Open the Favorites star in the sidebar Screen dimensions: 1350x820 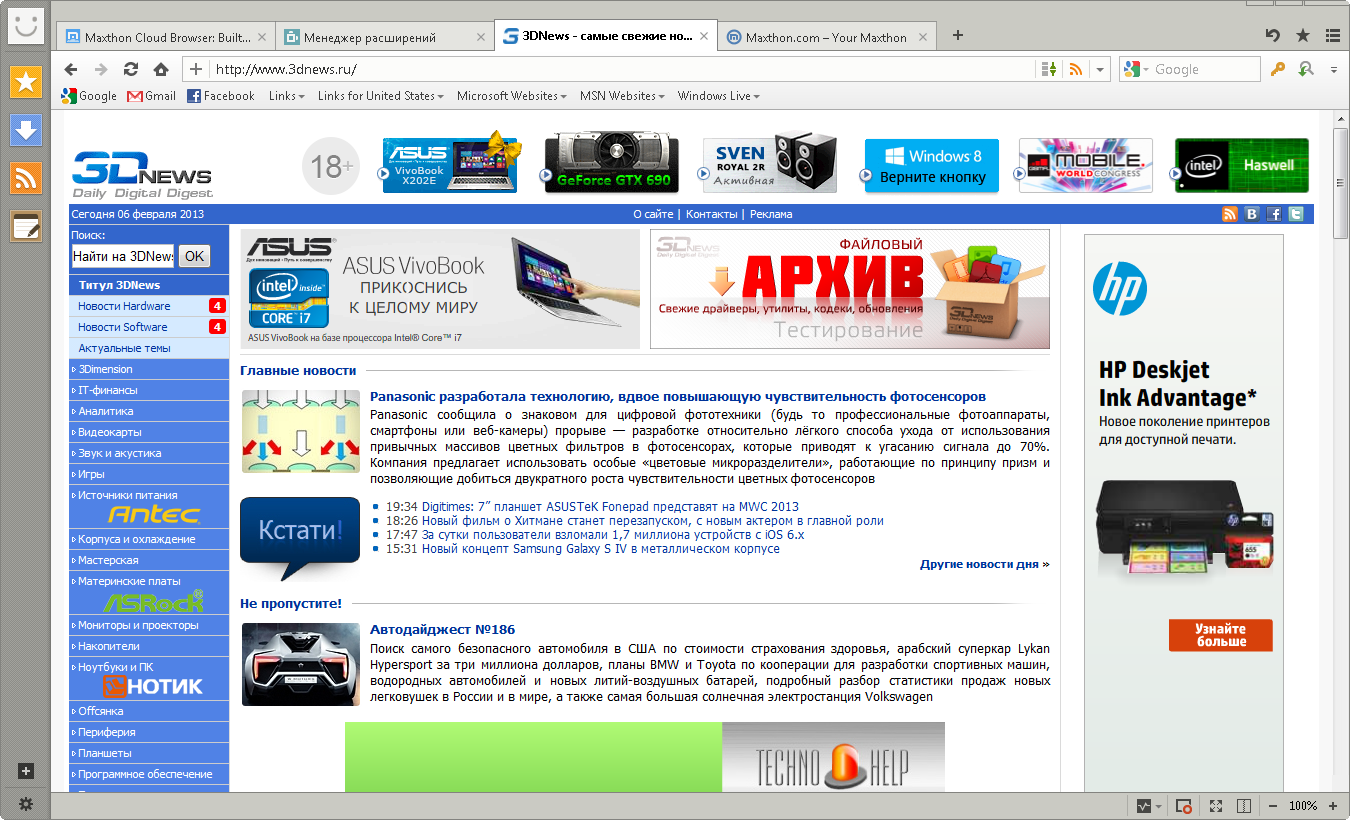tap(26, 82)
